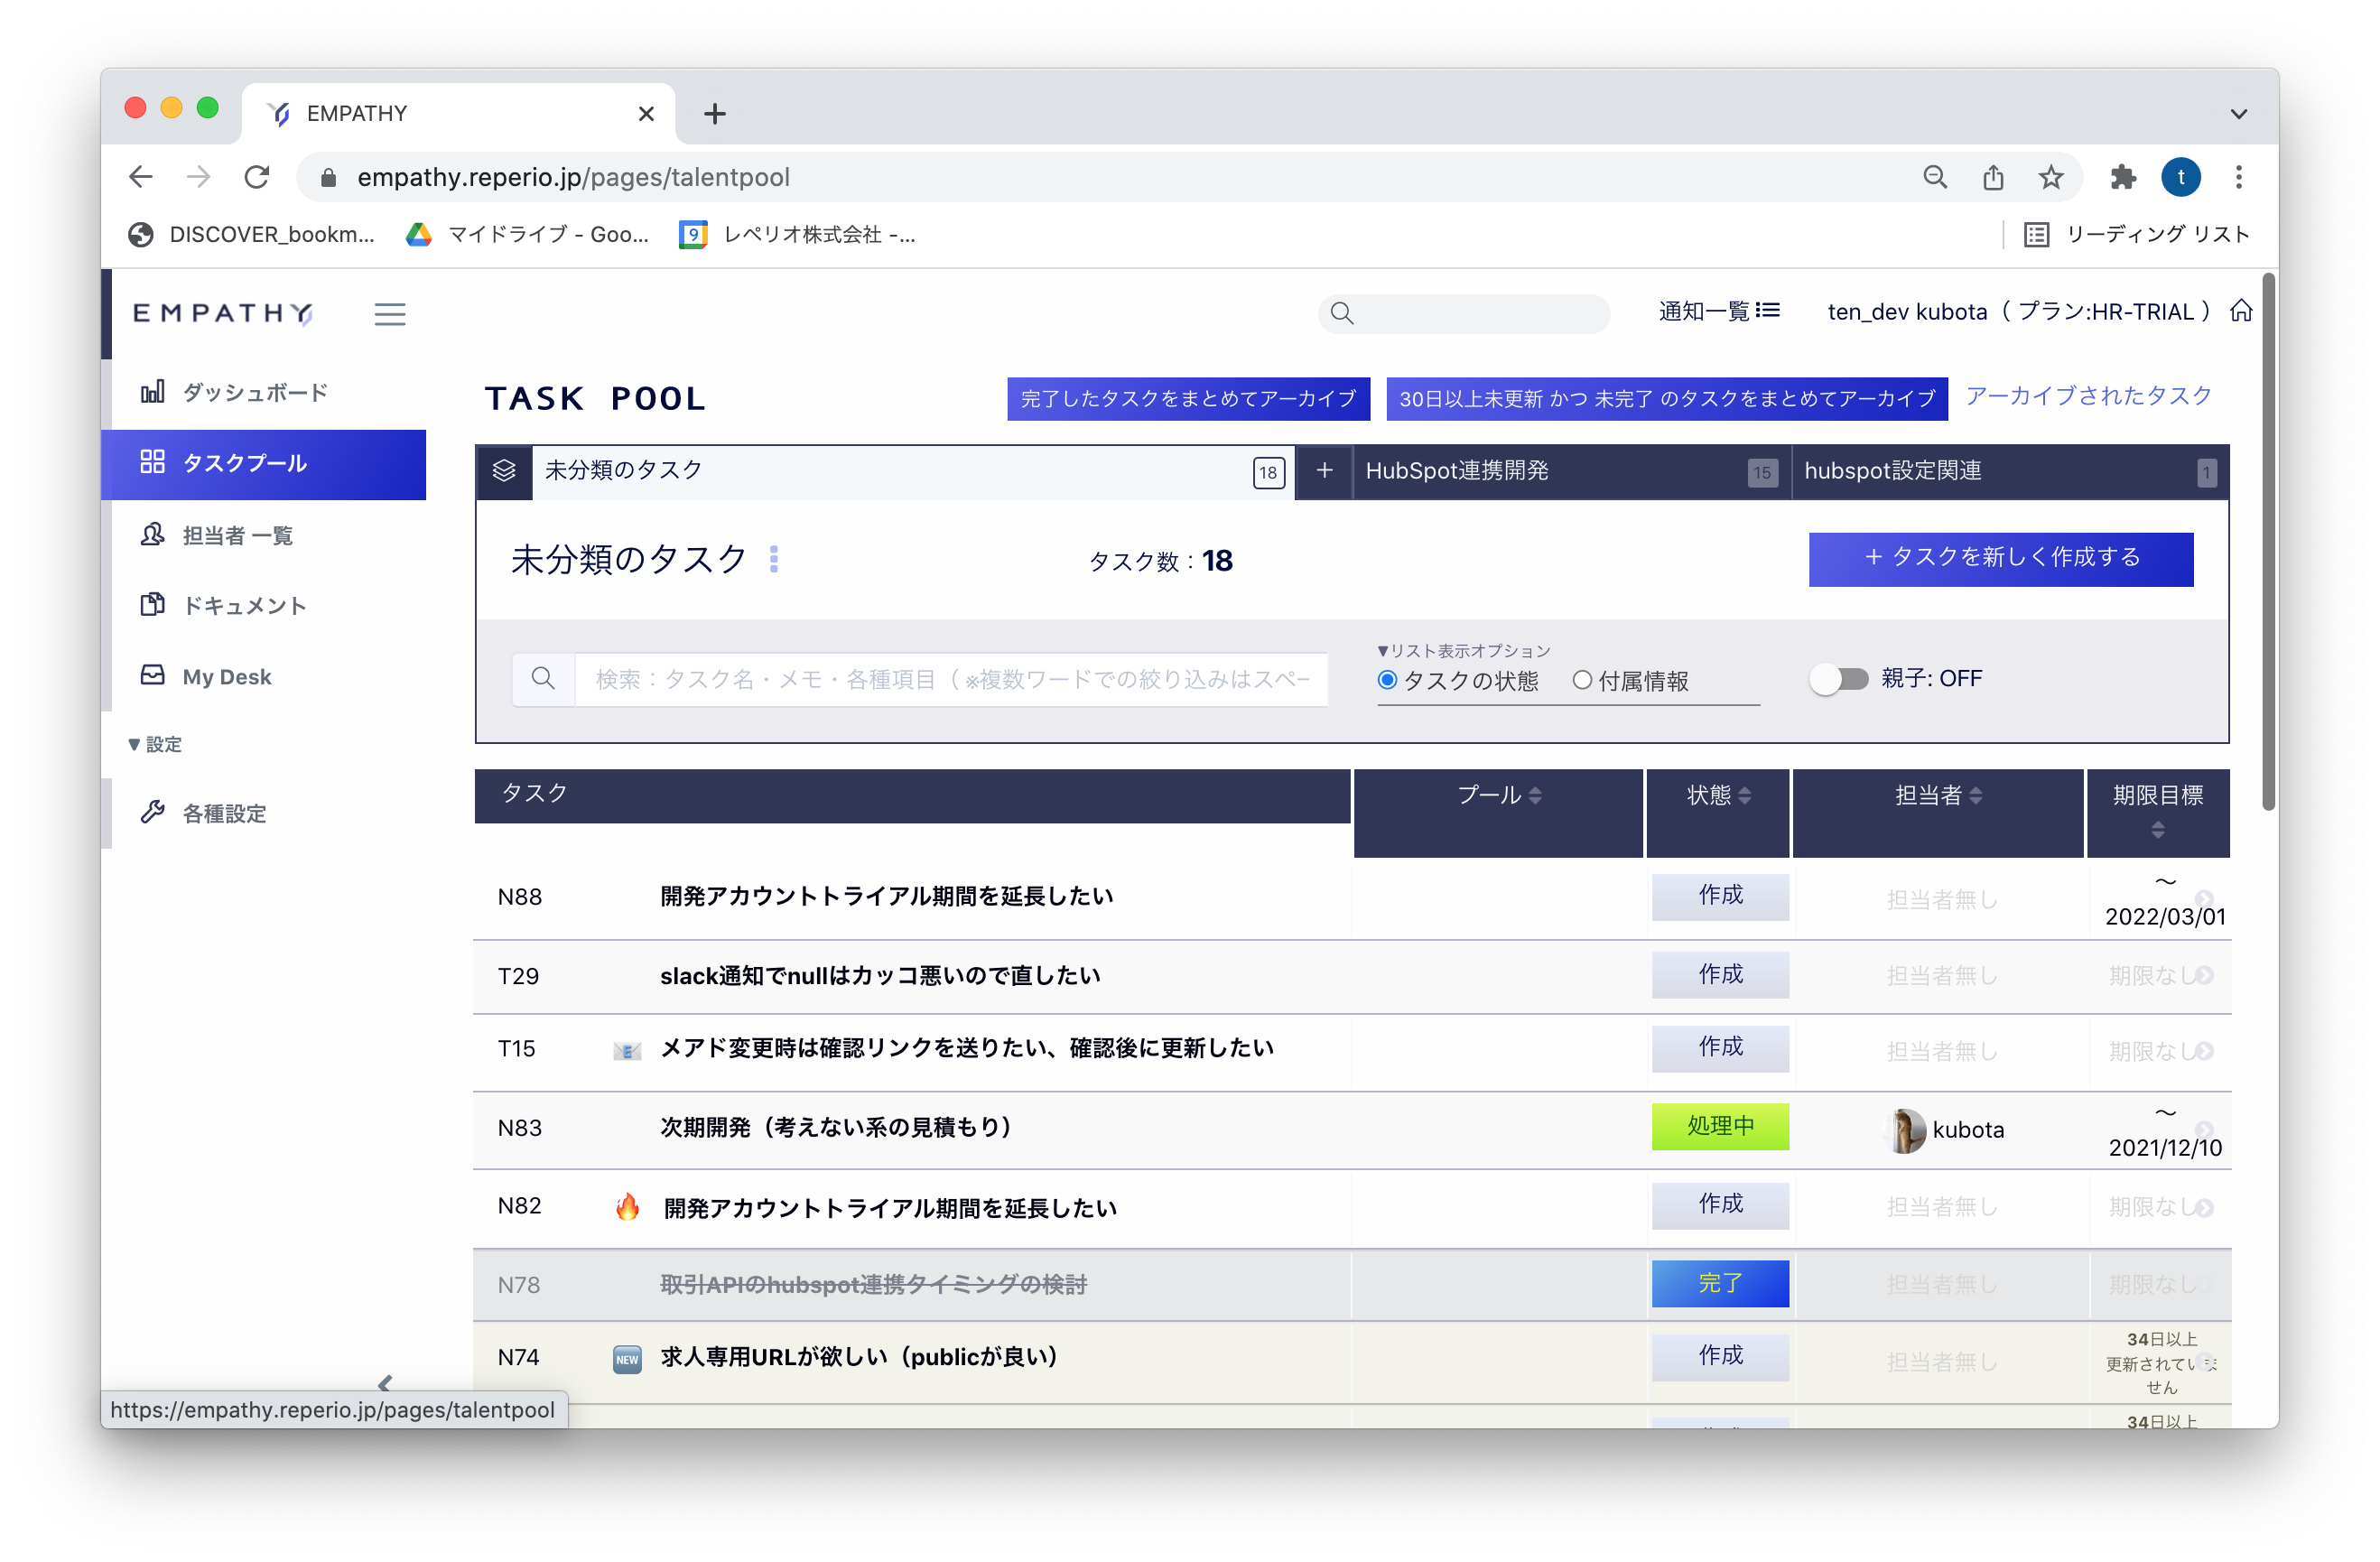The width and height of the screenshot is (2380, 1562).
Task: Reload the browser page
Action: (x=257, y=177)
